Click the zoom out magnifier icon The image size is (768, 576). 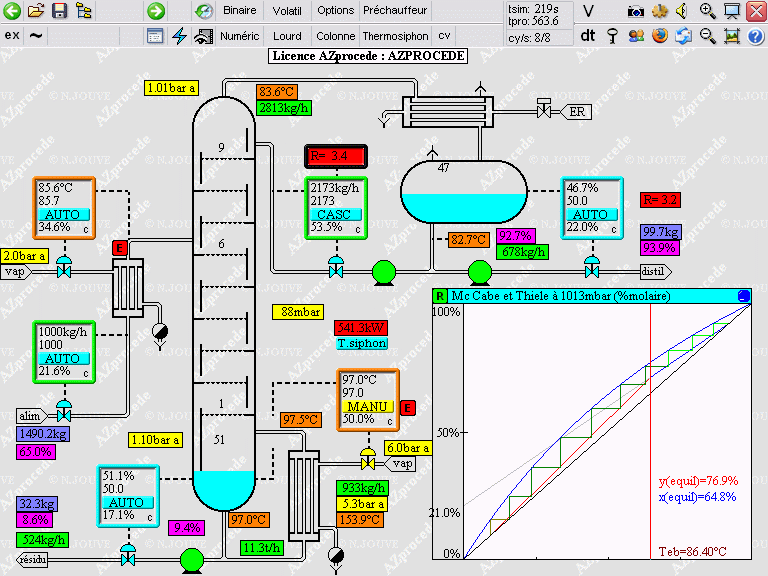[708, 36]
